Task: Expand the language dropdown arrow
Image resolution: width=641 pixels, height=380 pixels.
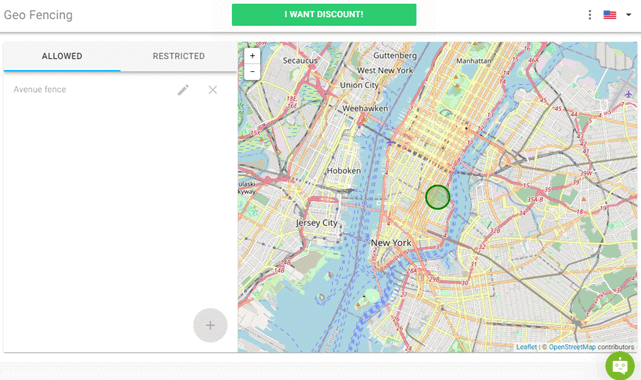Action: click(628, 15)
